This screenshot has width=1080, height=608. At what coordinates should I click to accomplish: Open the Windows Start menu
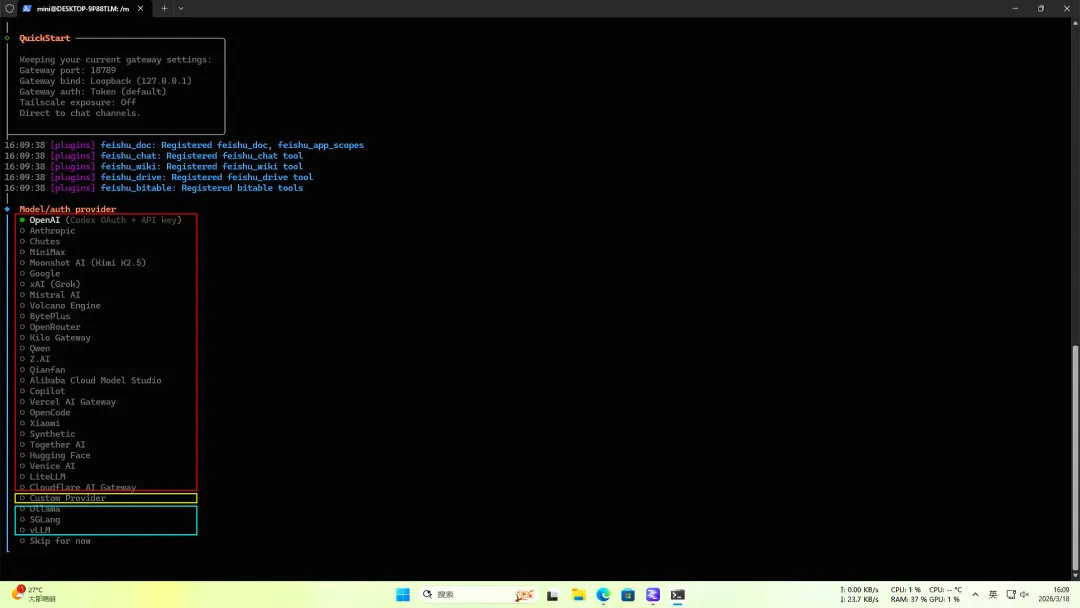coord(403,594)
